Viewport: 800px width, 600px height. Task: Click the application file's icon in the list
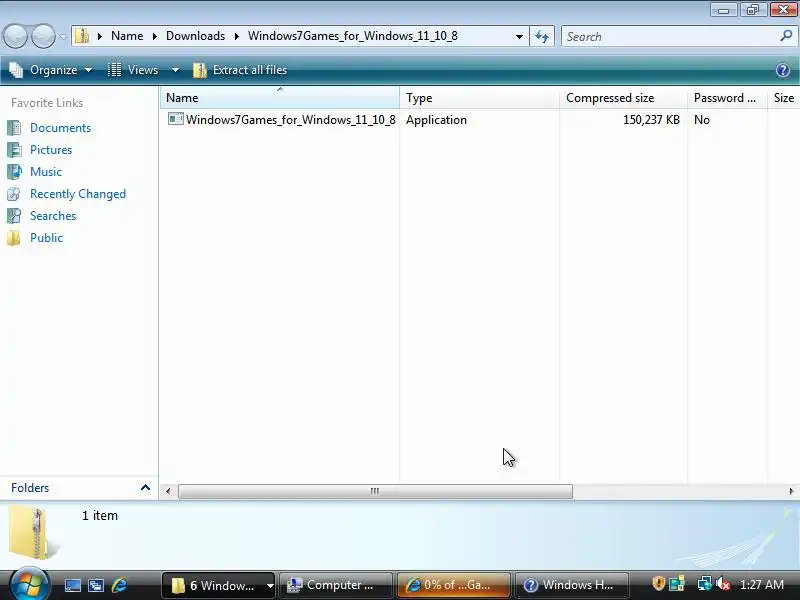click(x=176, y=119)
